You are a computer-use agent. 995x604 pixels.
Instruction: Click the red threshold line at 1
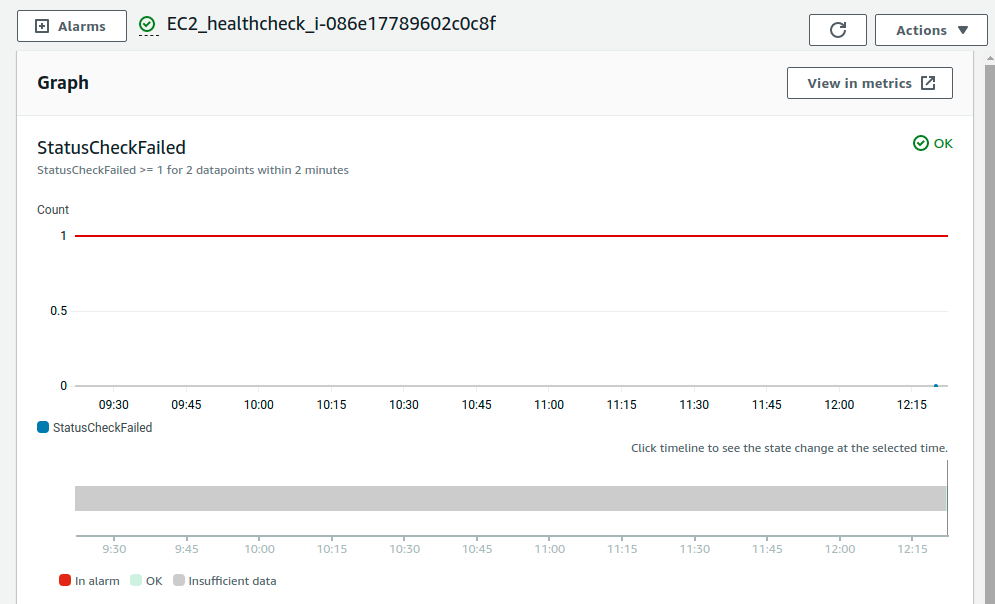click(x=511, y=236)
